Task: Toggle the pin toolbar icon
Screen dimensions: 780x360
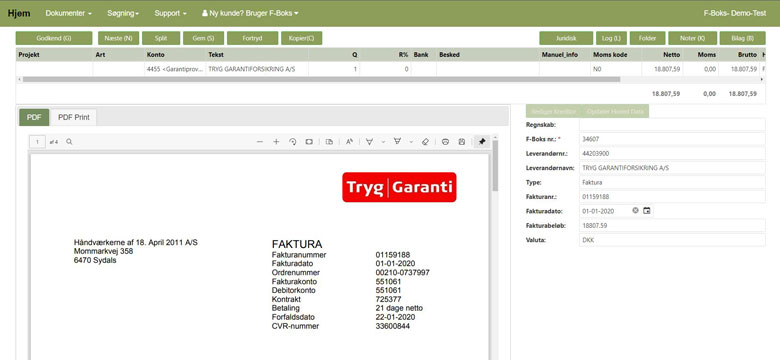Action: coord(482,142)
